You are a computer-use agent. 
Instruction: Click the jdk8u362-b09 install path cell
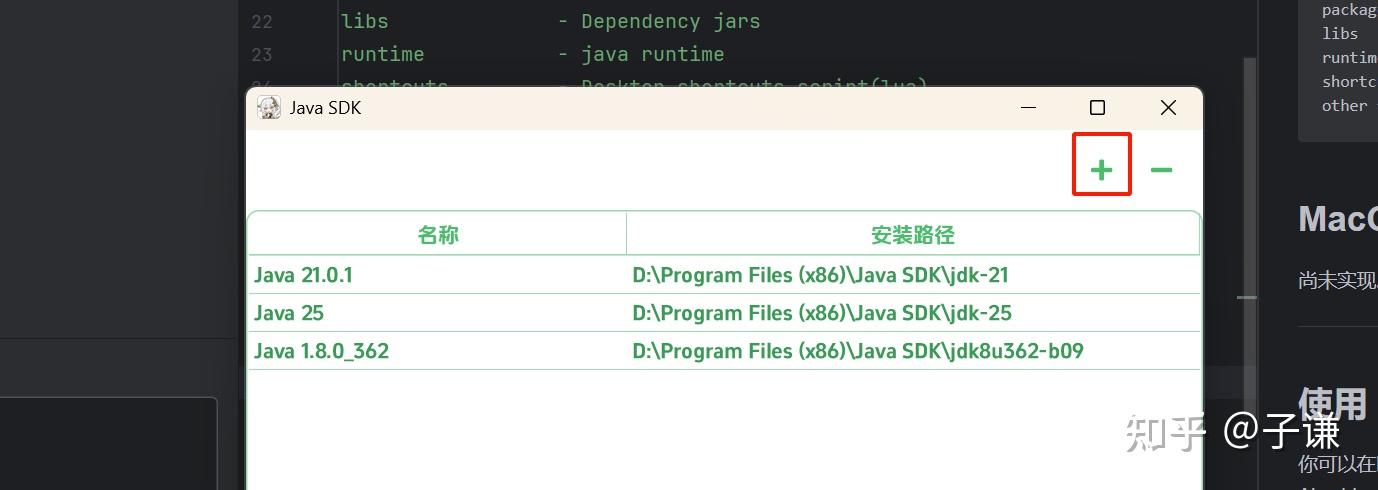913,351
